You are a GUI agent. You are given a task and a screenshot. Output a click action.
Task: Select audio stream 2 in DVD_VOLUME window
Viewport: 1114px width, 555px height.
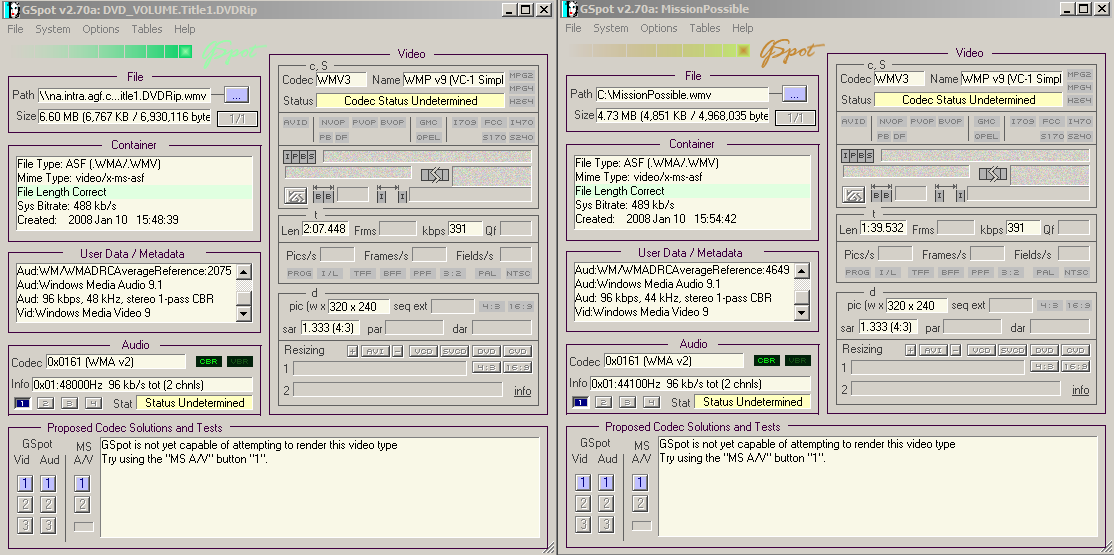click(45, 404)
